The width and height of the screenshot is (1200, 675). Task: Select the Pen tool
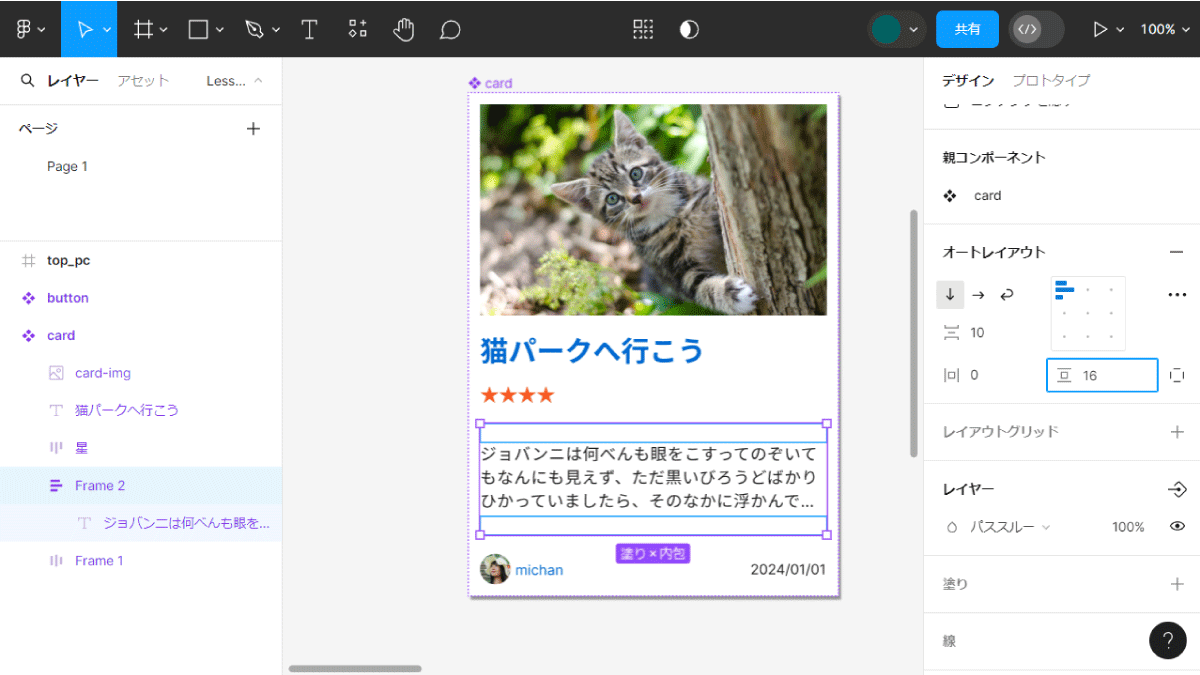pos(254,29)
